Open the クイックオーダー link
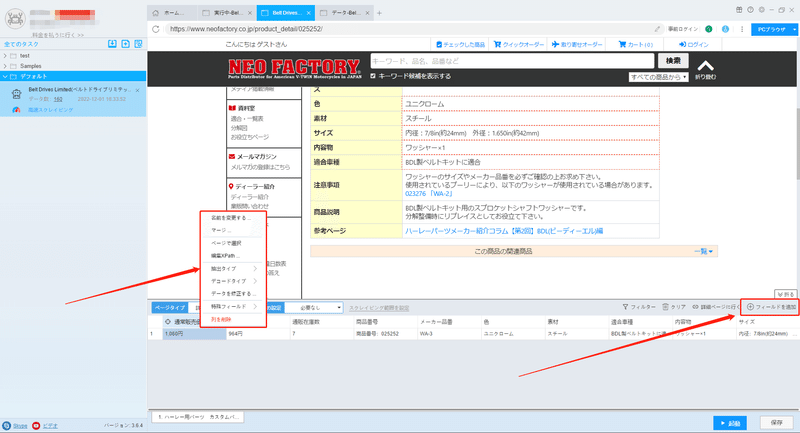This screenshot has width=800, height=433. click(x=519, y=44)
